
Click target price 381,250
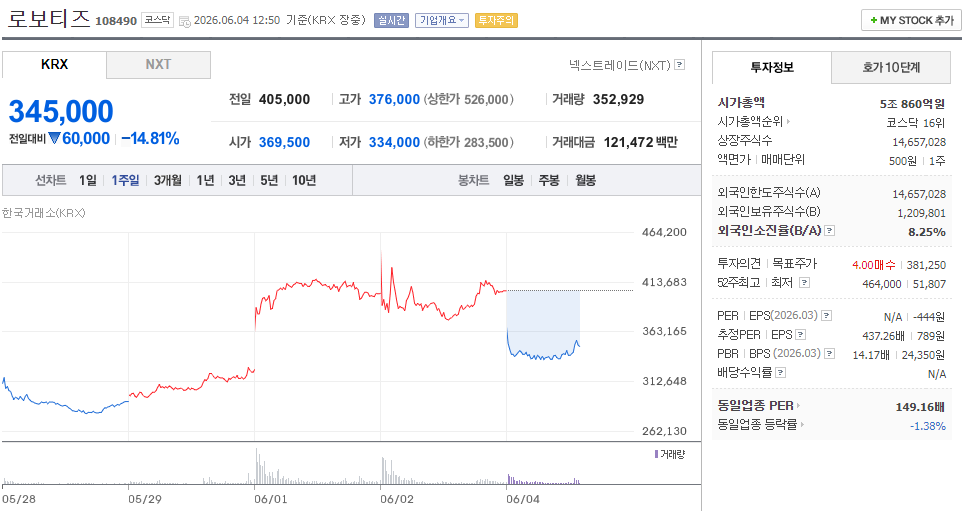tap(926, 265)
